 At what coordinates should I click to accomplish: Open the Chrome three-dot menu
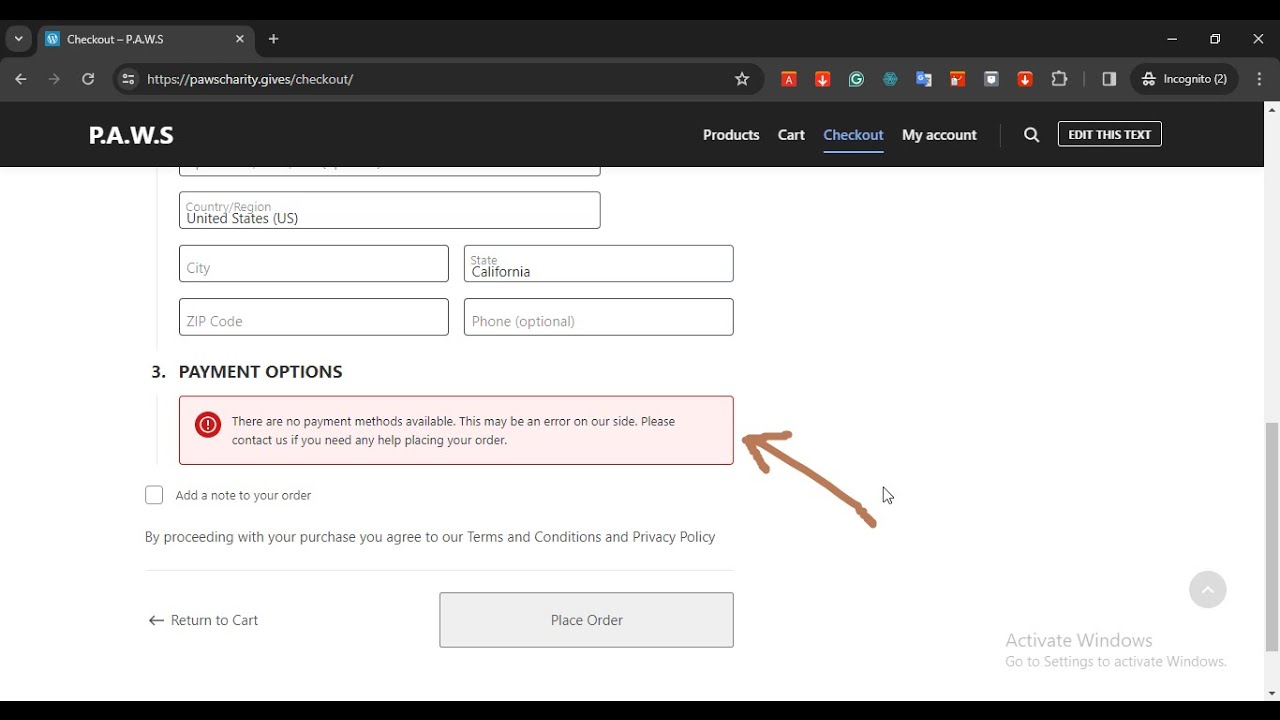(x=1259, y=79)
